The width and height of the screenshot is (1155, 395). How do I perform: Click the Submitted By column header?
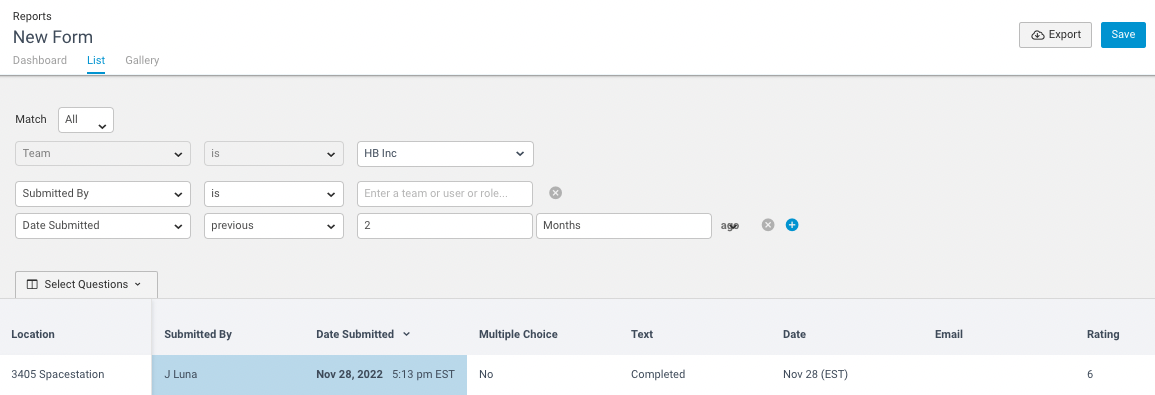[x=198, y=334]
